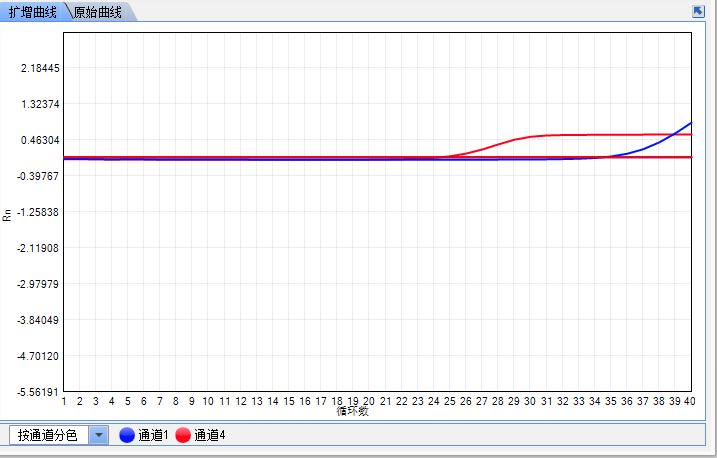Click the y-axis value 2.18445
This screenshot has width=717, height=458.
(40, 68)
